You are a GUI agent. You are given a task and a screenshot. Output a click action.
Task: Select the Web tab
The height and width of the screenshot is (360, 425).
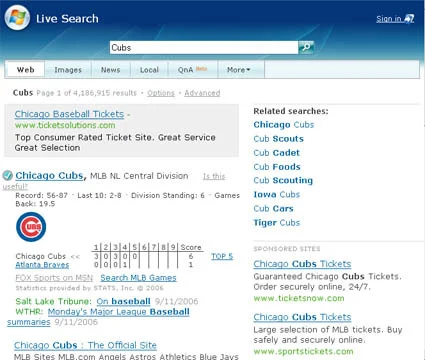tap(26, 70)
